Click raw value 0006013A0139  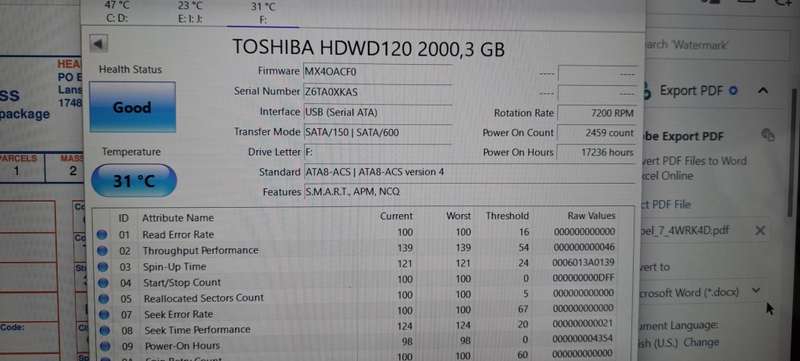pyautogui.click(x=583, y=263)
